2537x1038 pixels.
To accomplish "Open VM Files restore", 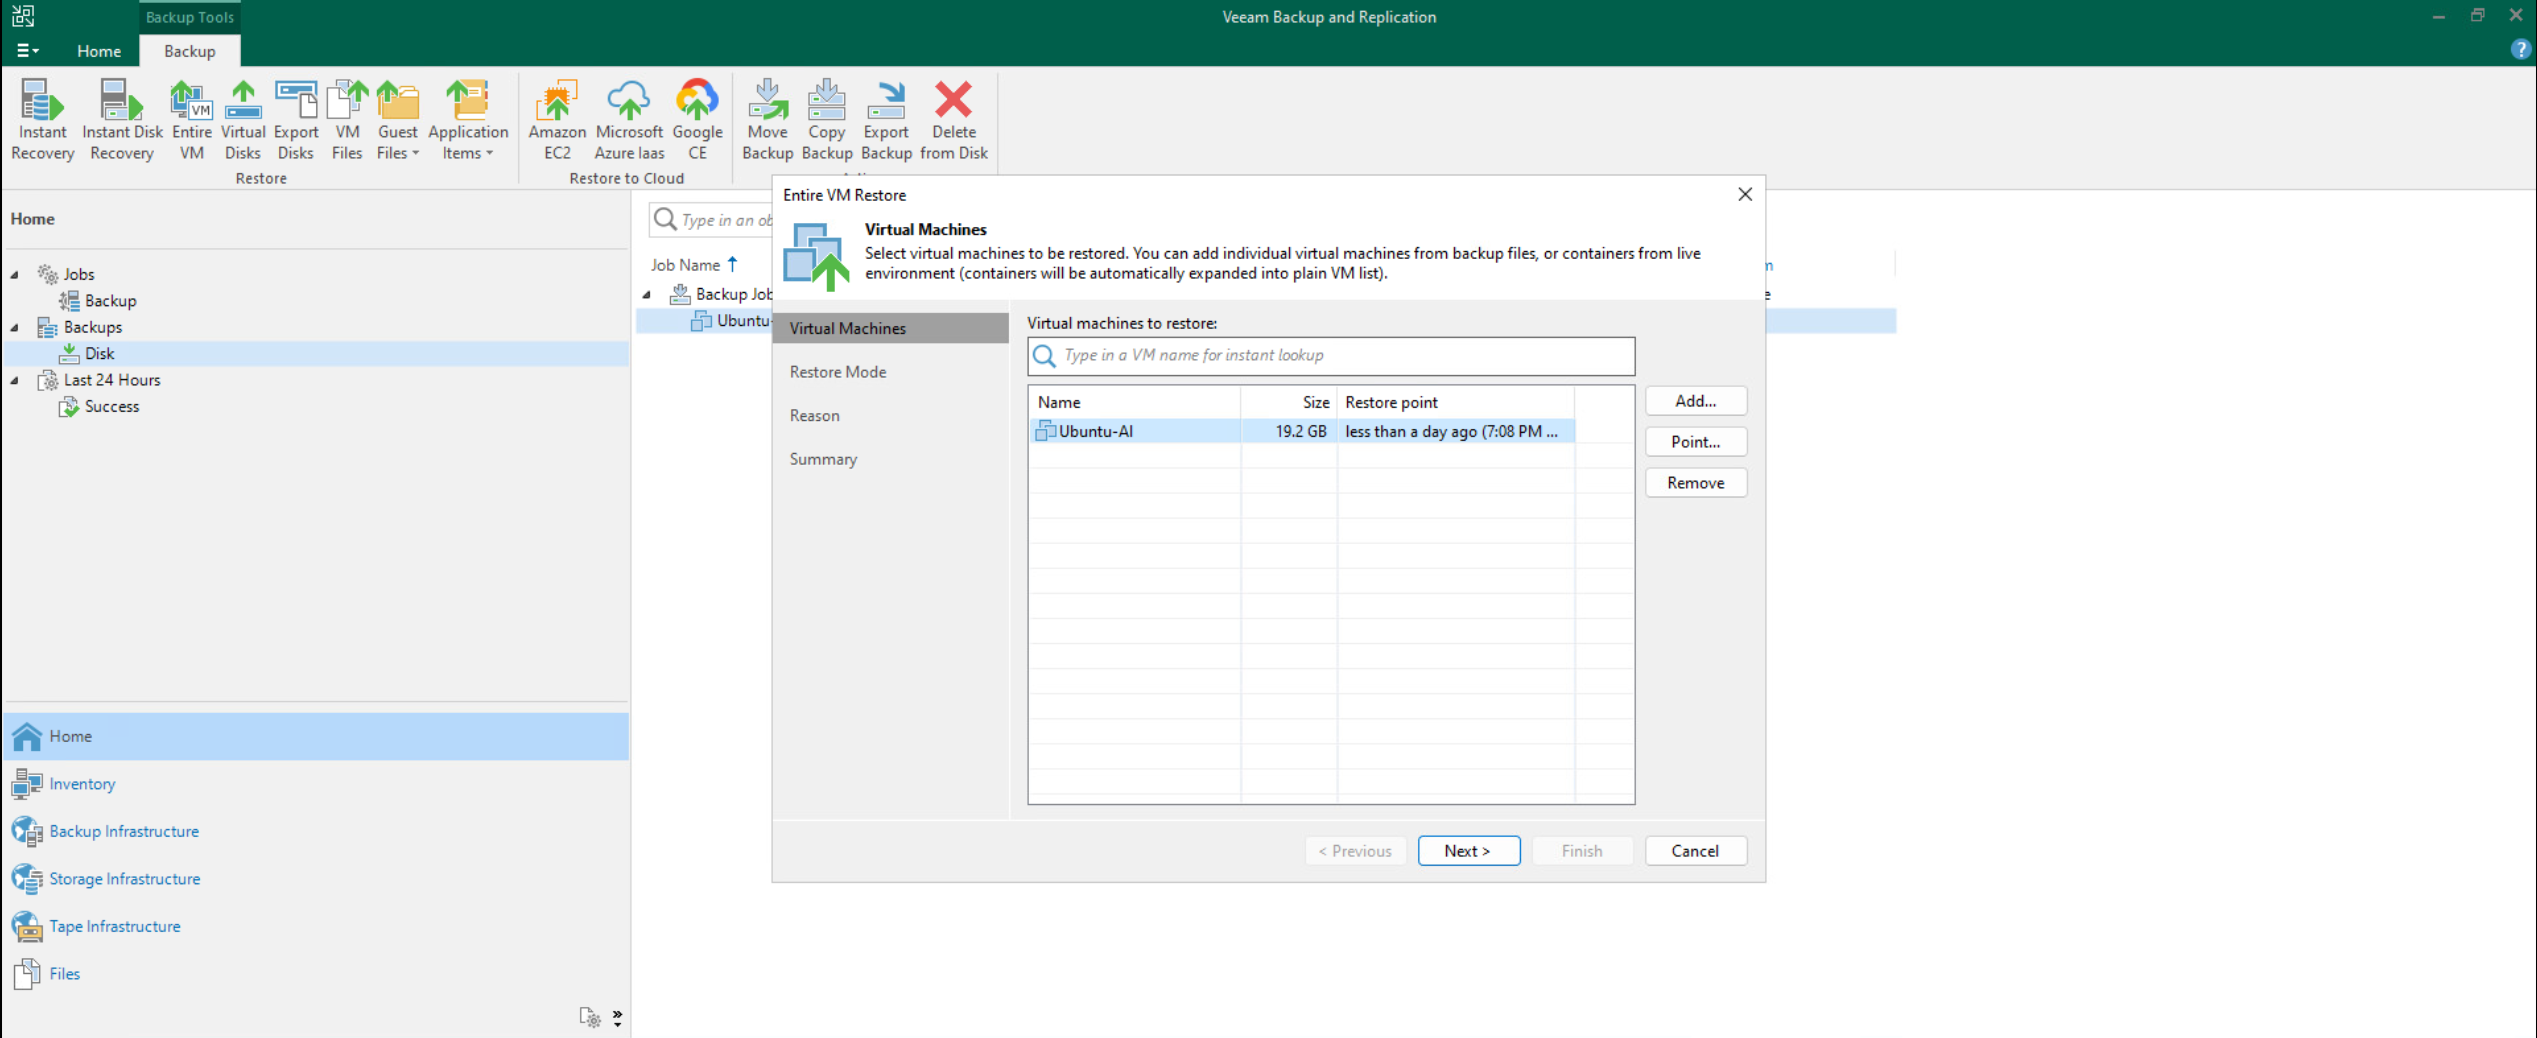I will 347,120.
